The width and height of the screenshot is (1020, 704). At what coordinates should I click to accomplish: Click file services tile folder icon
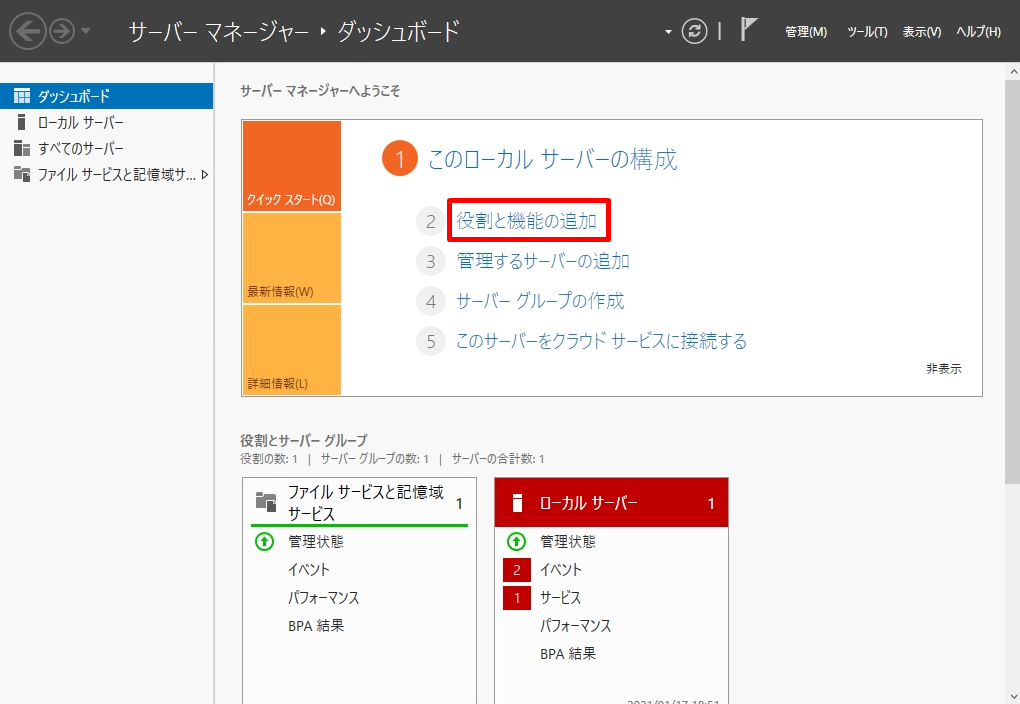tap(265, 502)
